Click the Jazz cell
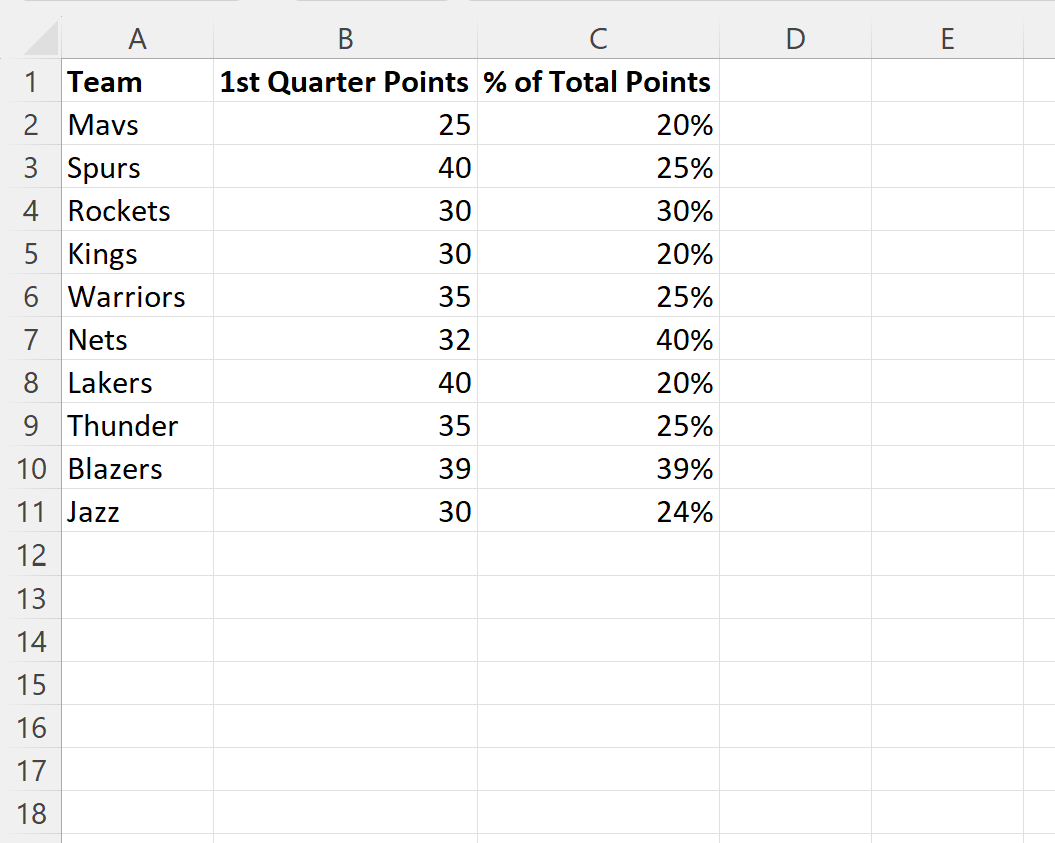1055x843 pixels. [x=138, y=511]
